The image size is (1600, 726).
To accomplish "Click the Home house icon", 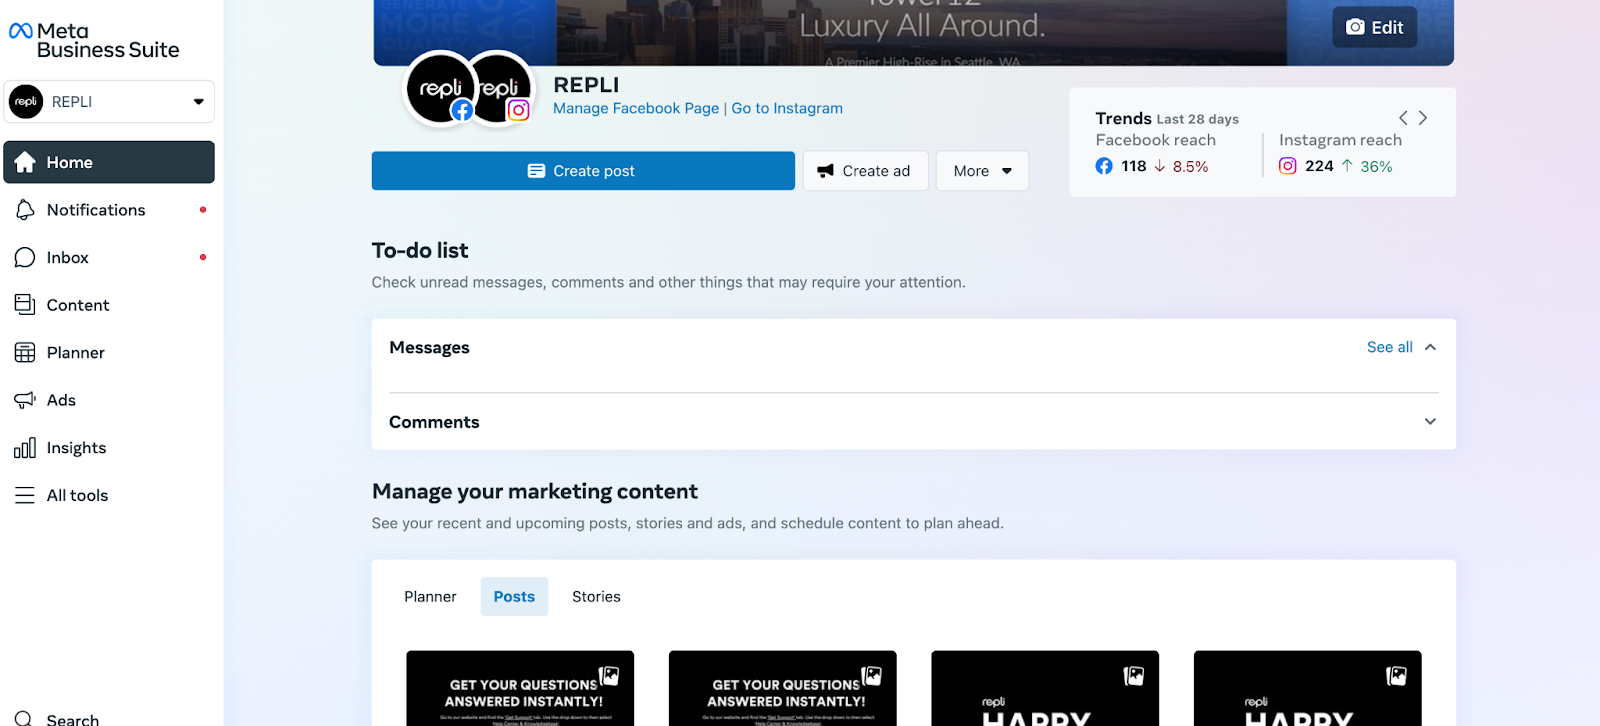I will click(x=25, y=162).
